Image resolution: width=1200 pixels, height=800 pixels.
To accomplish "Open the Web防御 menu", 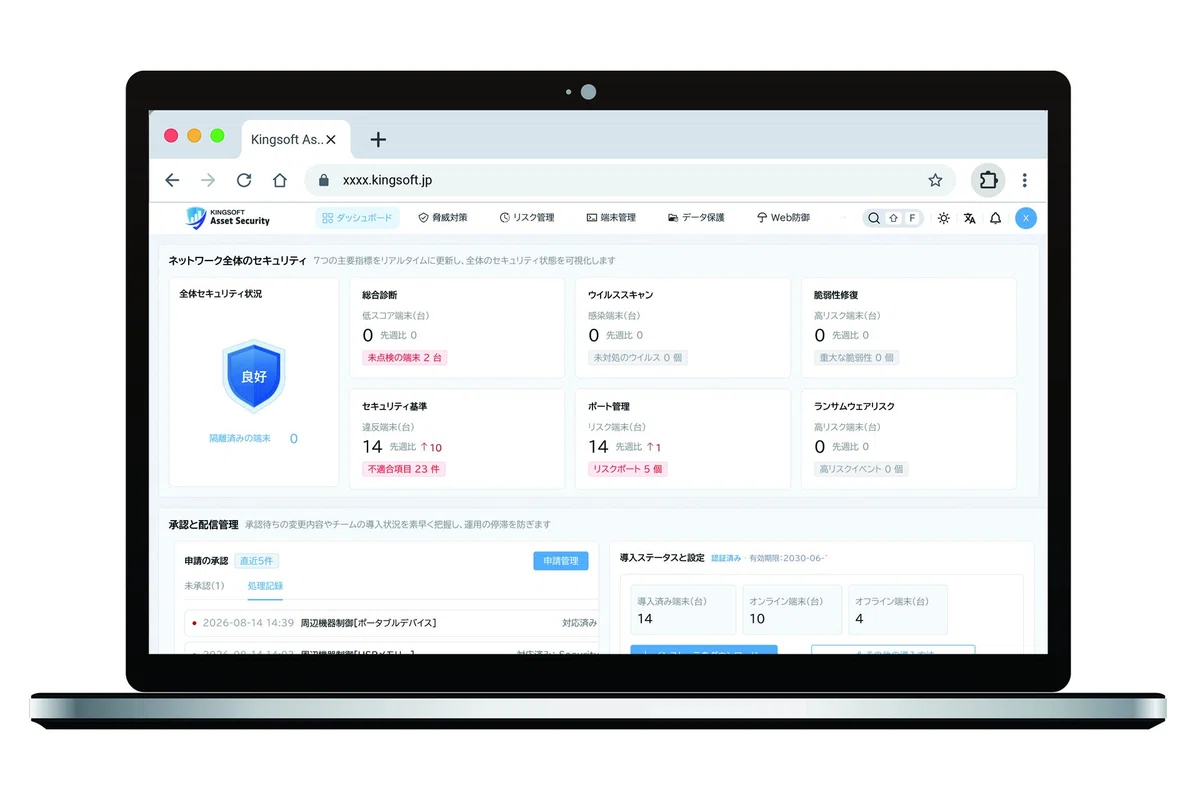I will click(783, 218).
